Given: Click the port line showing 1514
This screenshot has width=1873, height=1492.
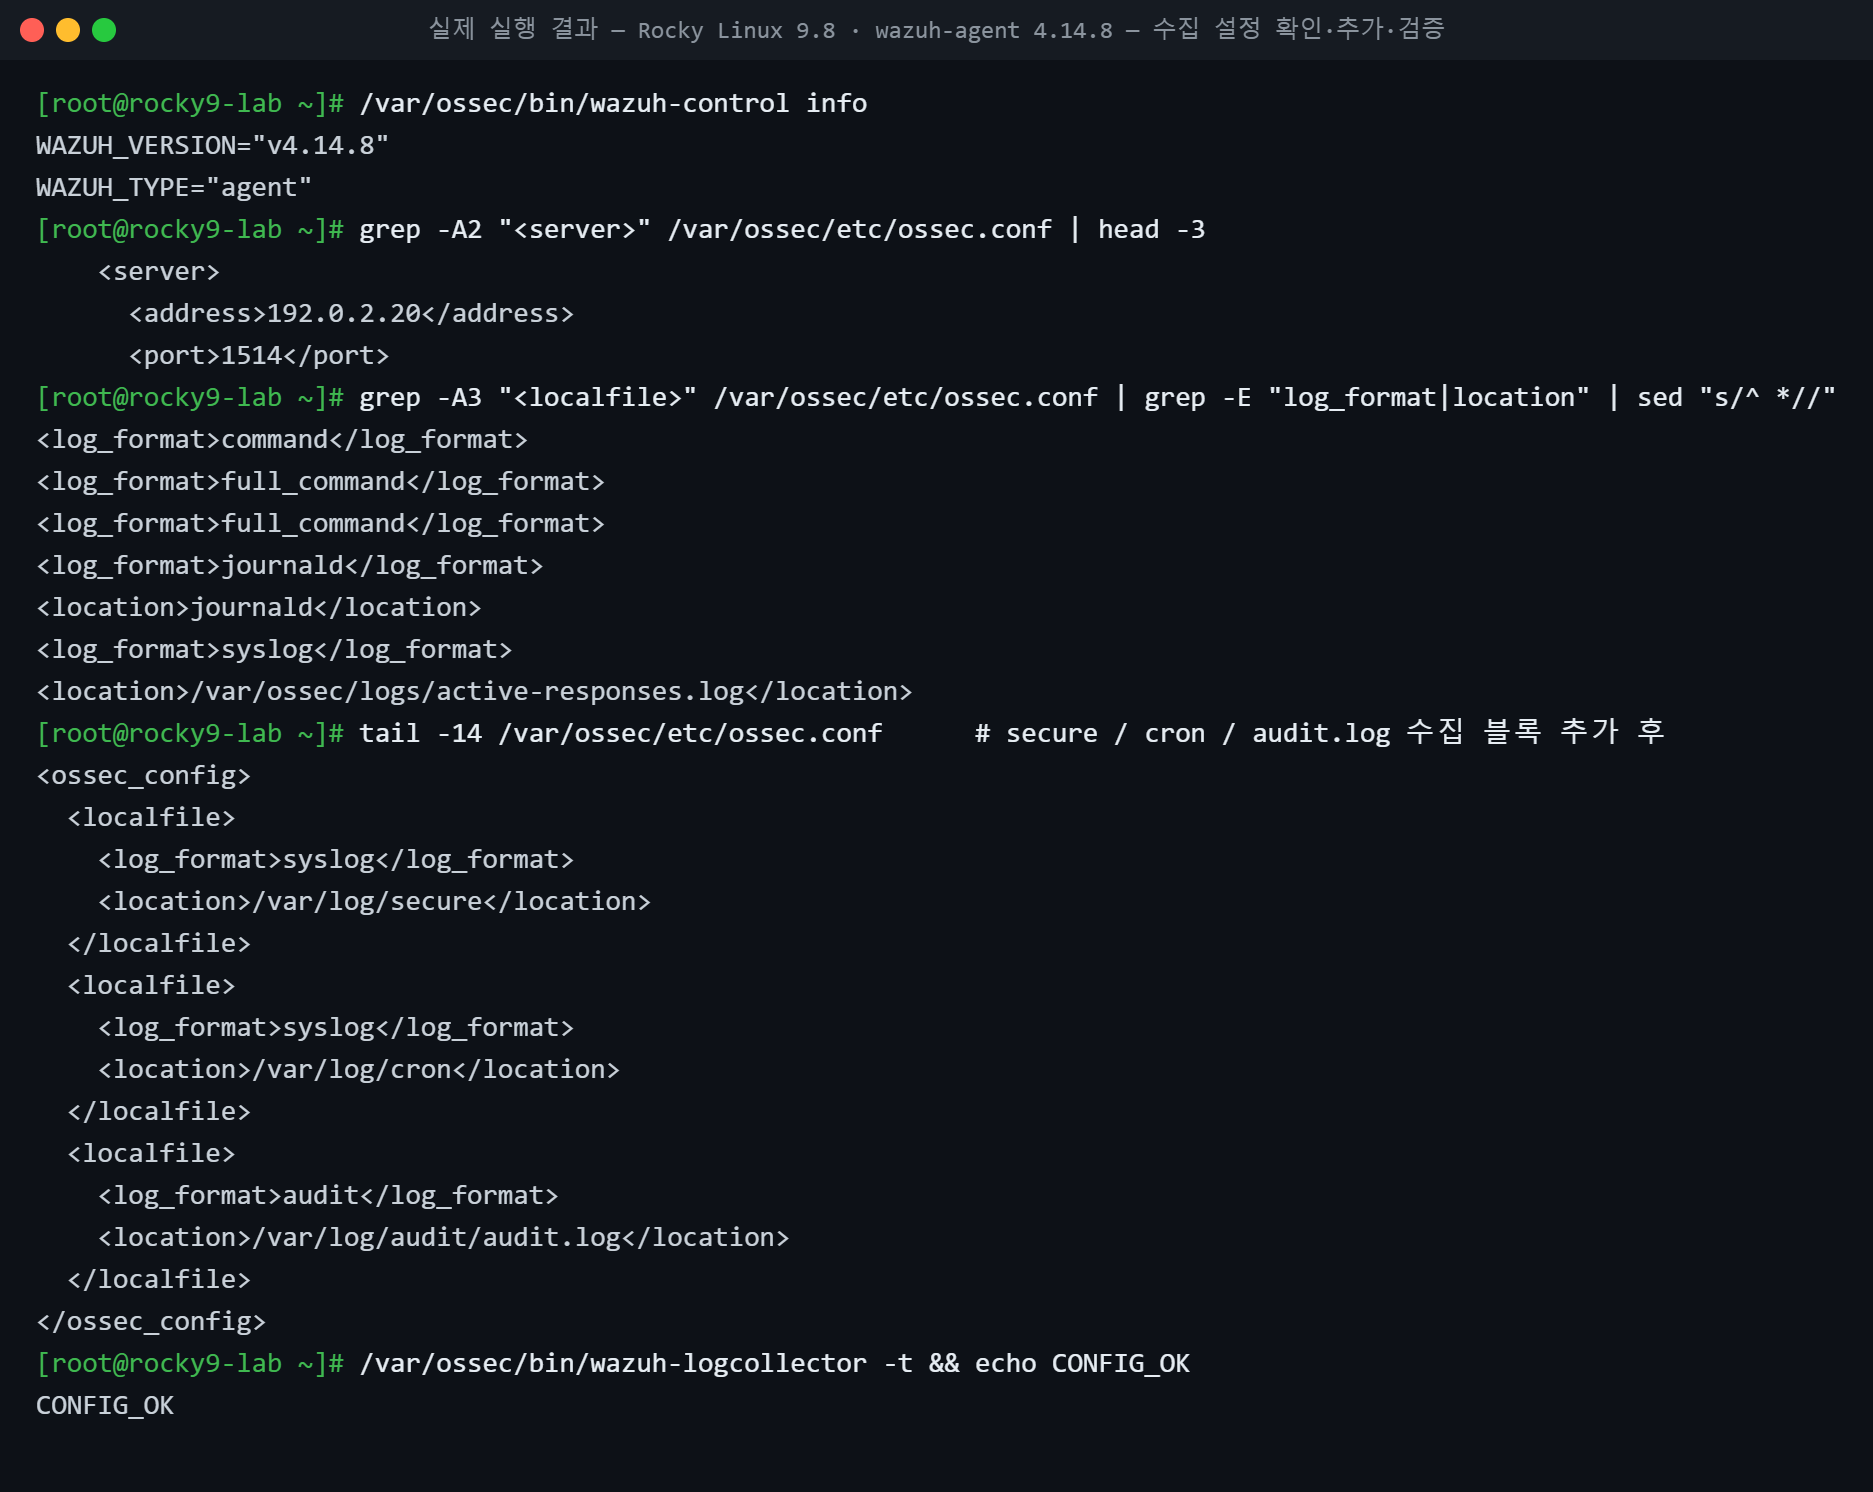Looking at the screenshot, I should (x=259, y=355).
